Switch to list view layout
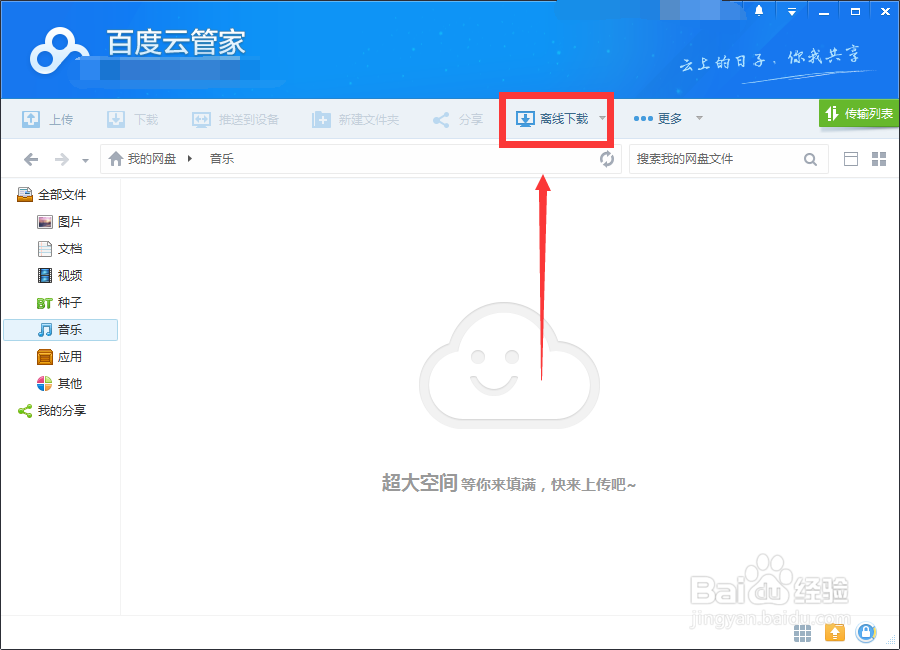The width and height of the screenshot is (900, 650). point(853,158)
